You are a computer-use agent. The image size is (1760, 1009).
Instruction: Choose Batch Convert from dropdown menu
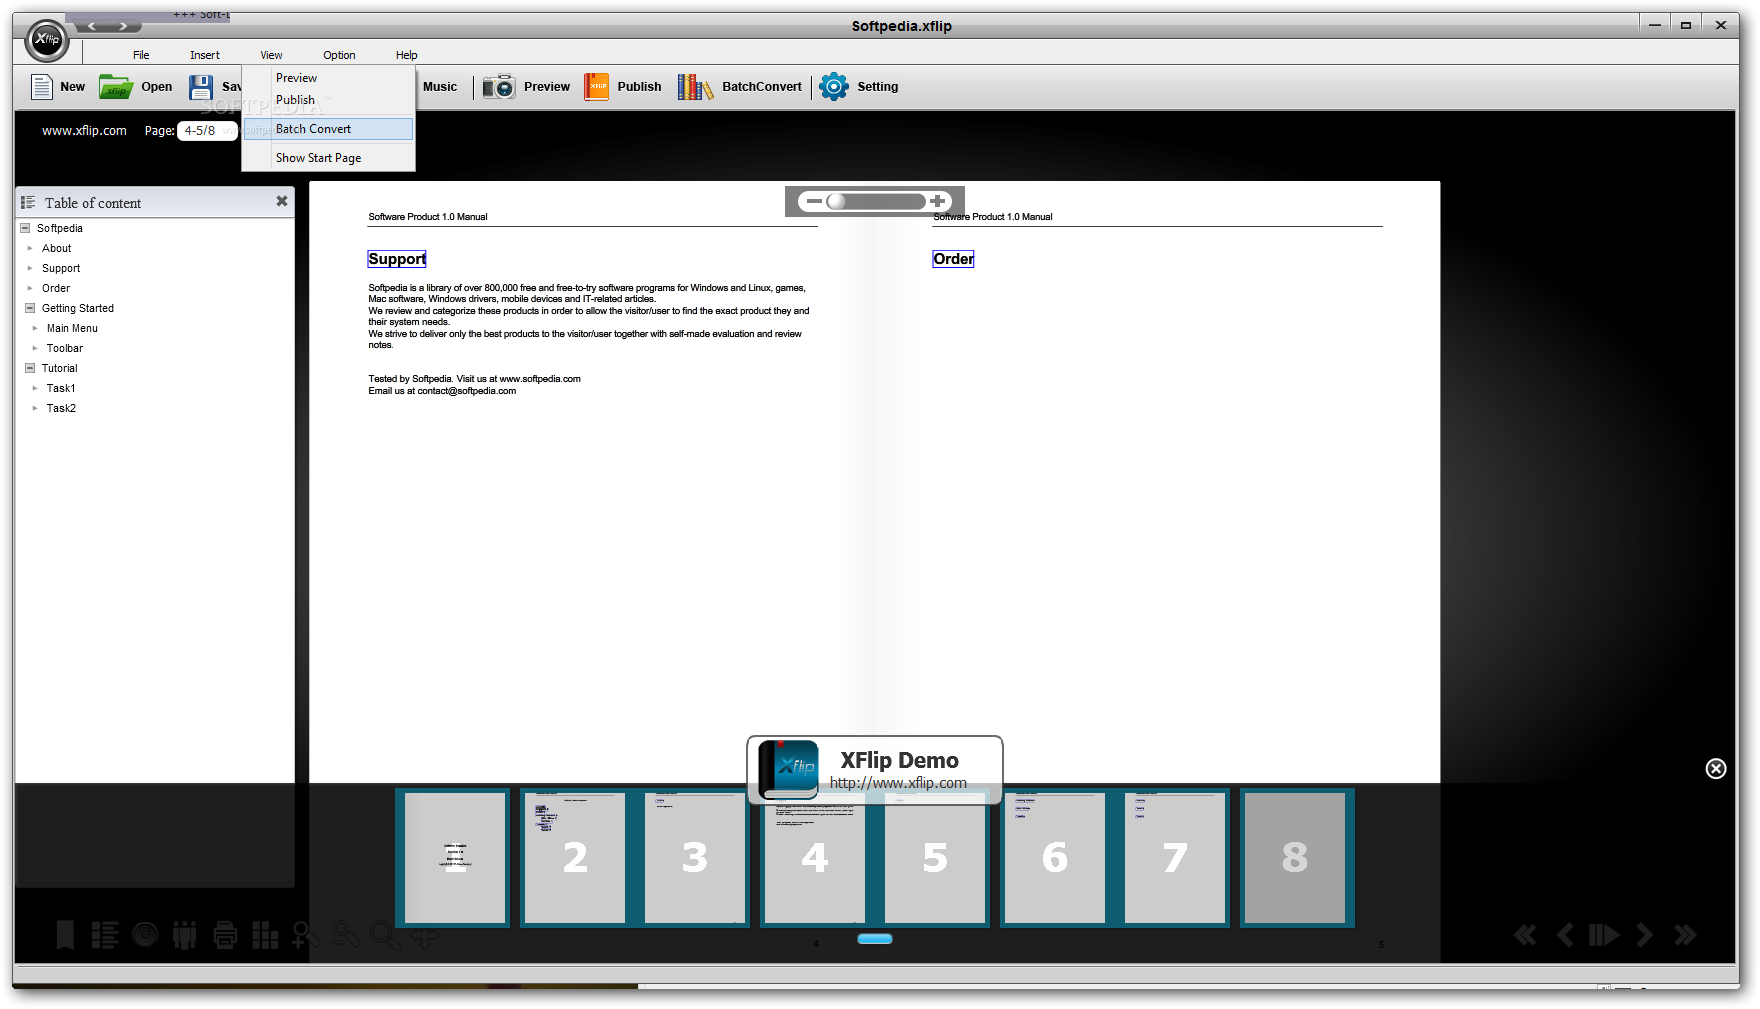pos(329,129)
